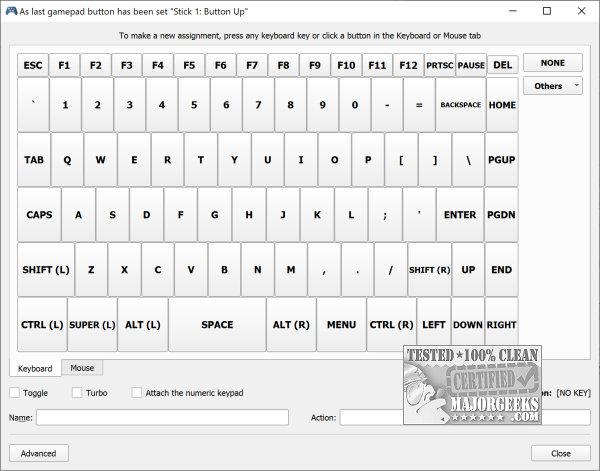Click into the Name text field

162,417
